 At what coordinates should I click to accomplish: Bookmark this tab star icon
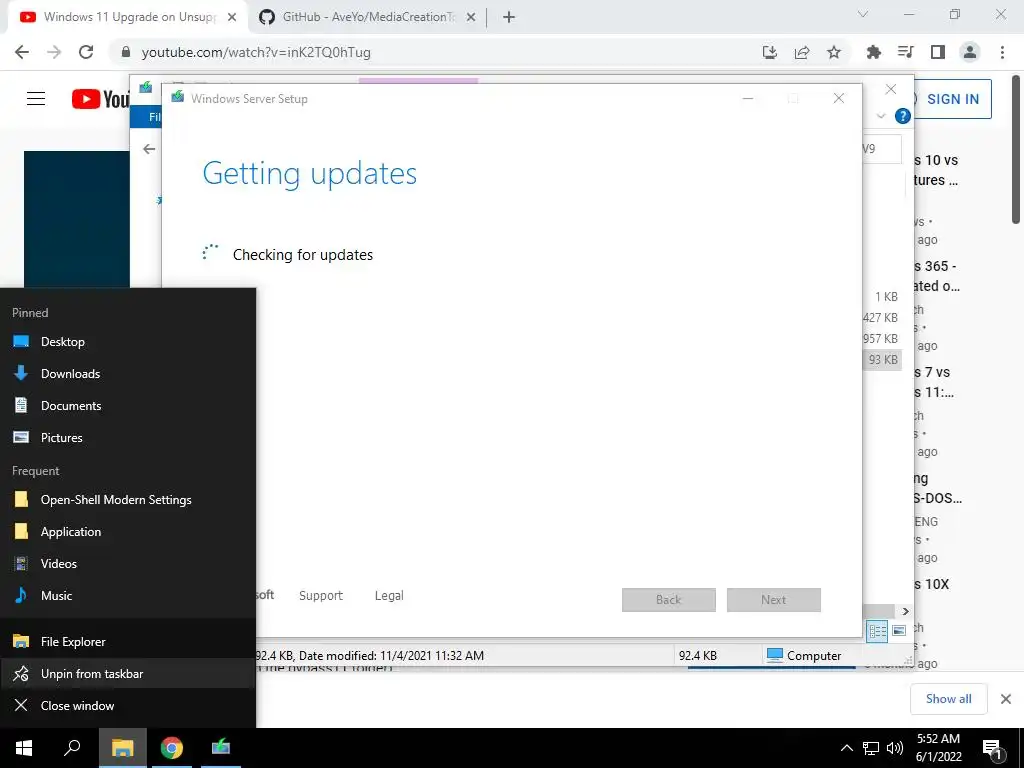coord(834,52)
